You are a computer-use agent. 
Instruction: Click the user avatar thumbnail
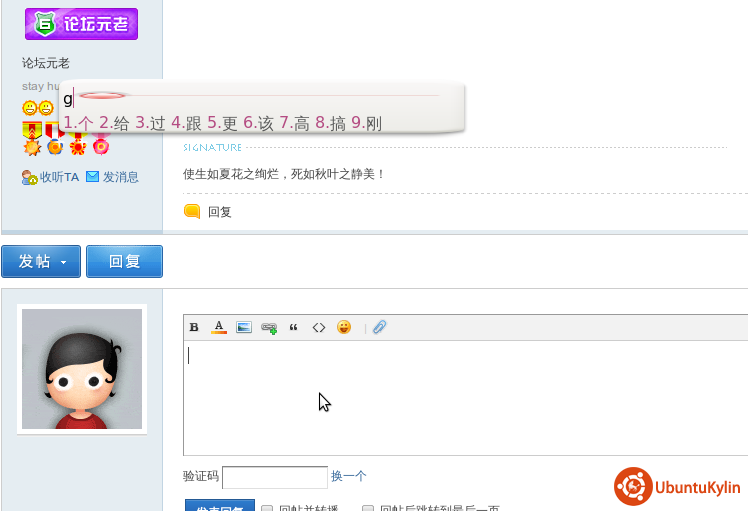coord(82,369)
